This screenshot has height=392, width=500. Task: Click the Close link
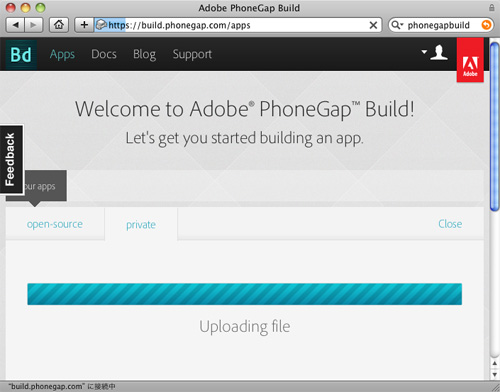click(450, 224)
